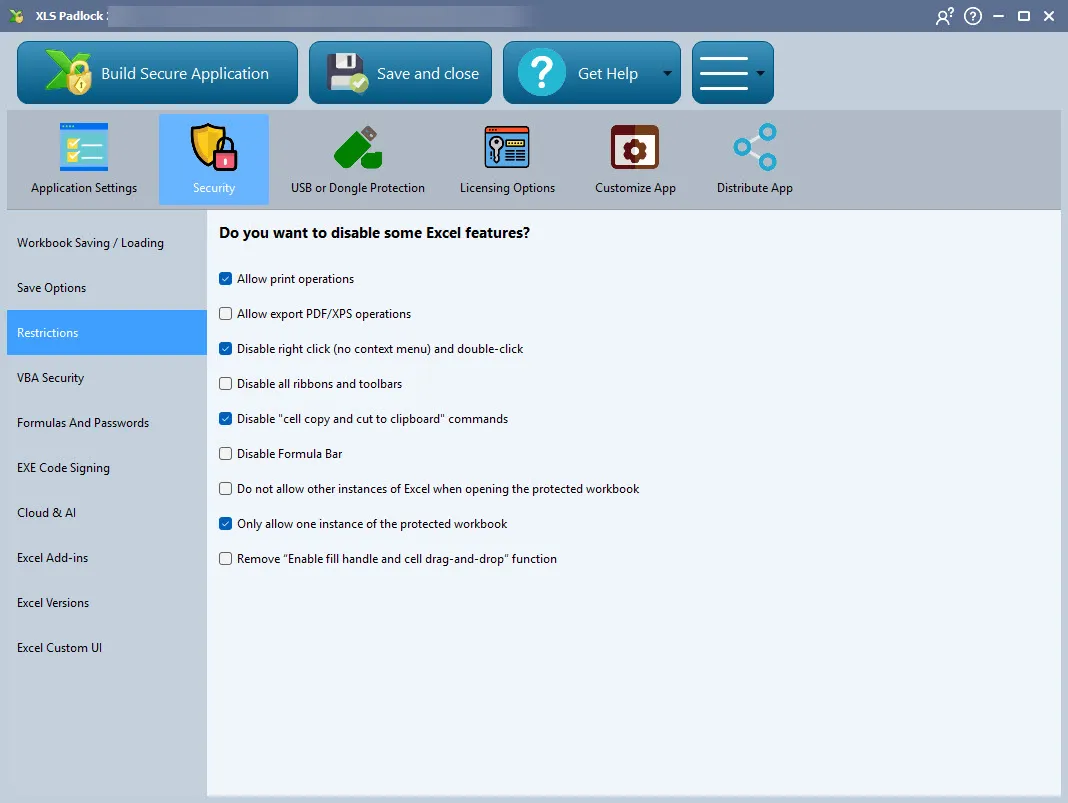Click the user support icon in title bar
1068x803 pixels.
pyautogui.click(x=945, y=16)
